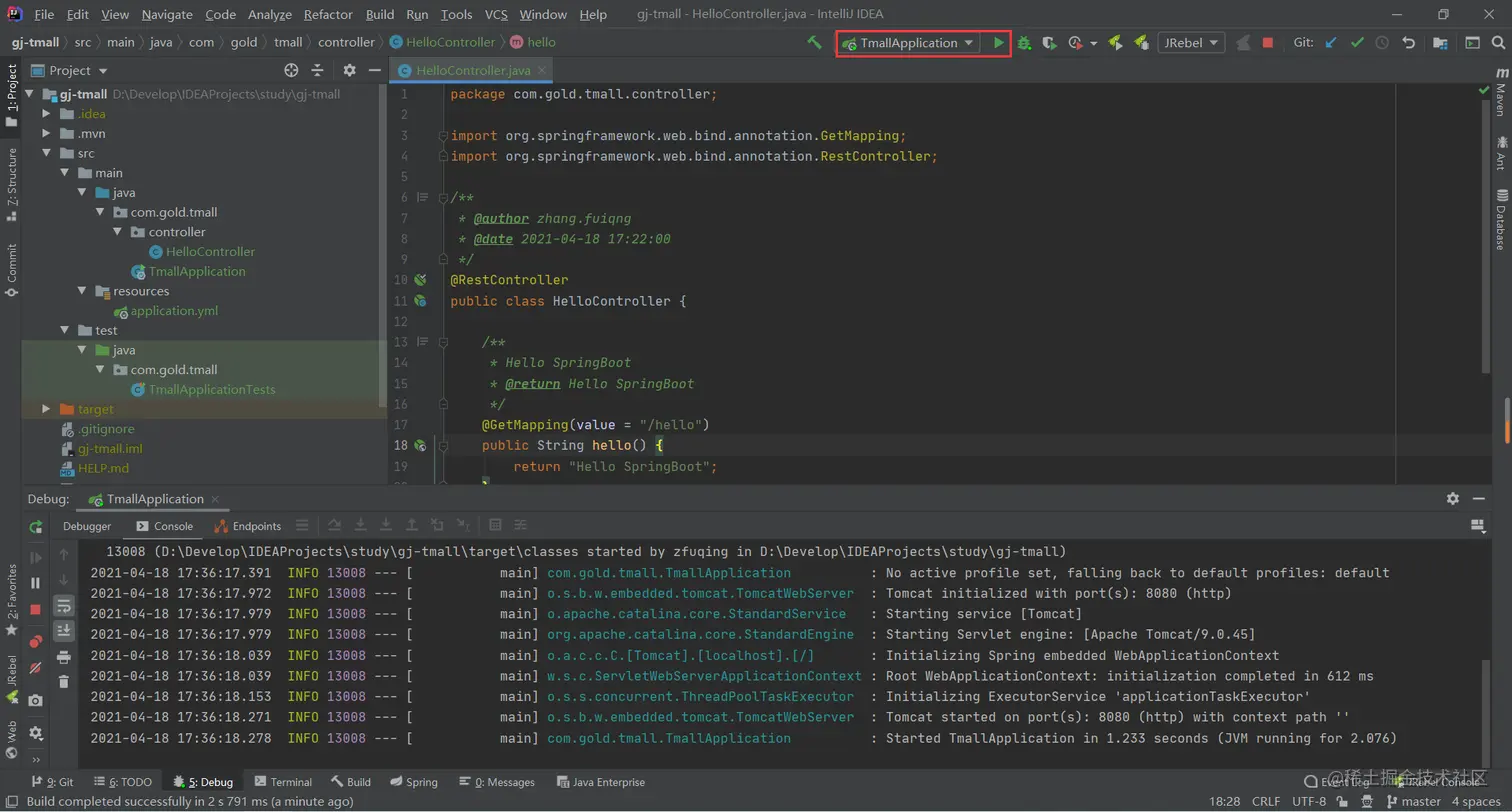Run with coverage shield icon

pos(1049,43)
